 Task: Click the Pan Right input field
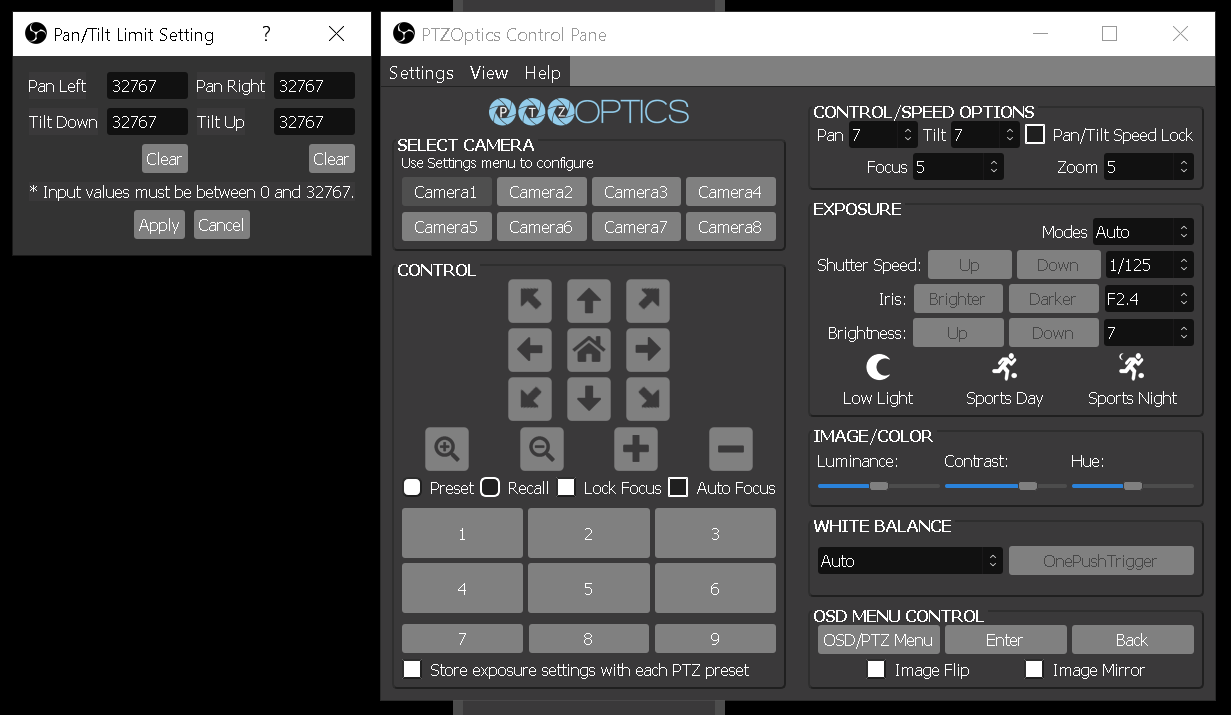coord(314,86)
